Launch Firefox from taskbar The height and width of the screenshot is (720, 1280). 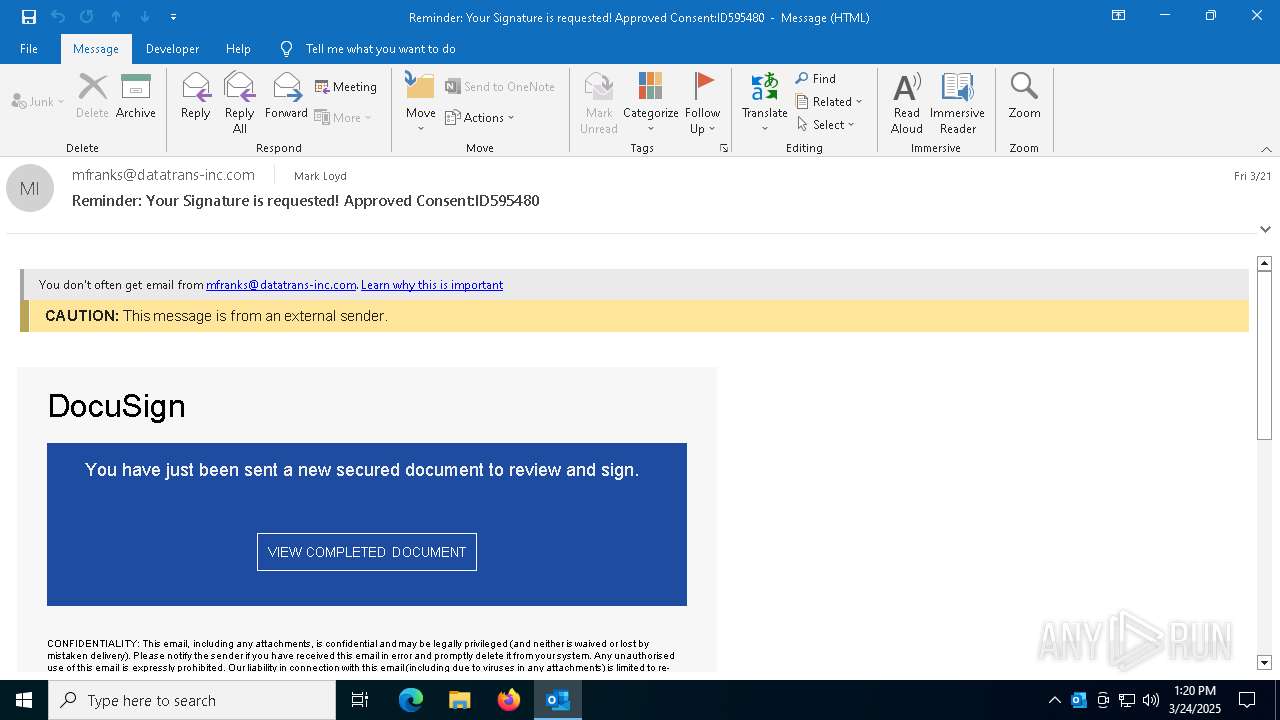[x=509, y=700]
